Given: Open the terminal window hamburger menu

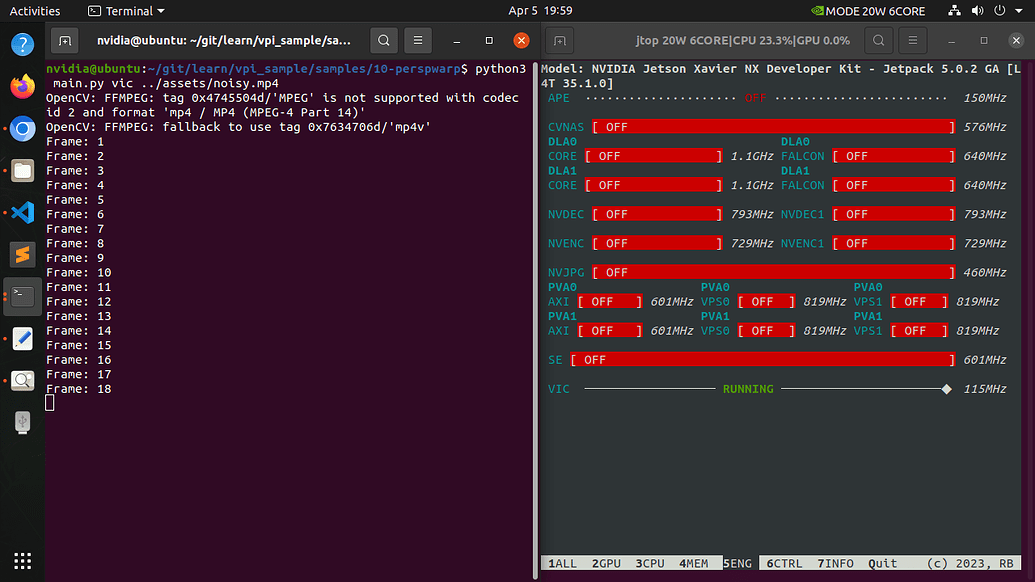Looking at the screenshot, I should click(x=417, y=40).
